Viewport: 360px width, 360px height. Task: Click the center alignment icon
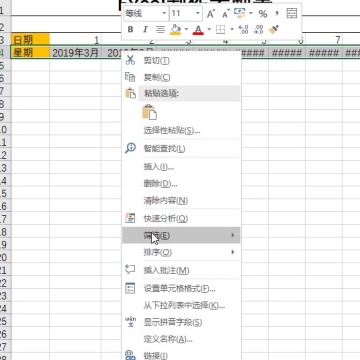coord(160,30)
